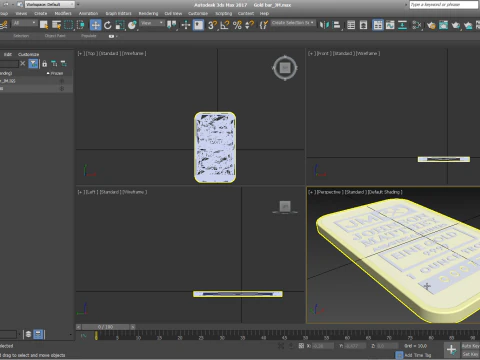Clear the Scene Explorer search filter X
The width and height of the screenshot is (480, 360).
[22, 63]
